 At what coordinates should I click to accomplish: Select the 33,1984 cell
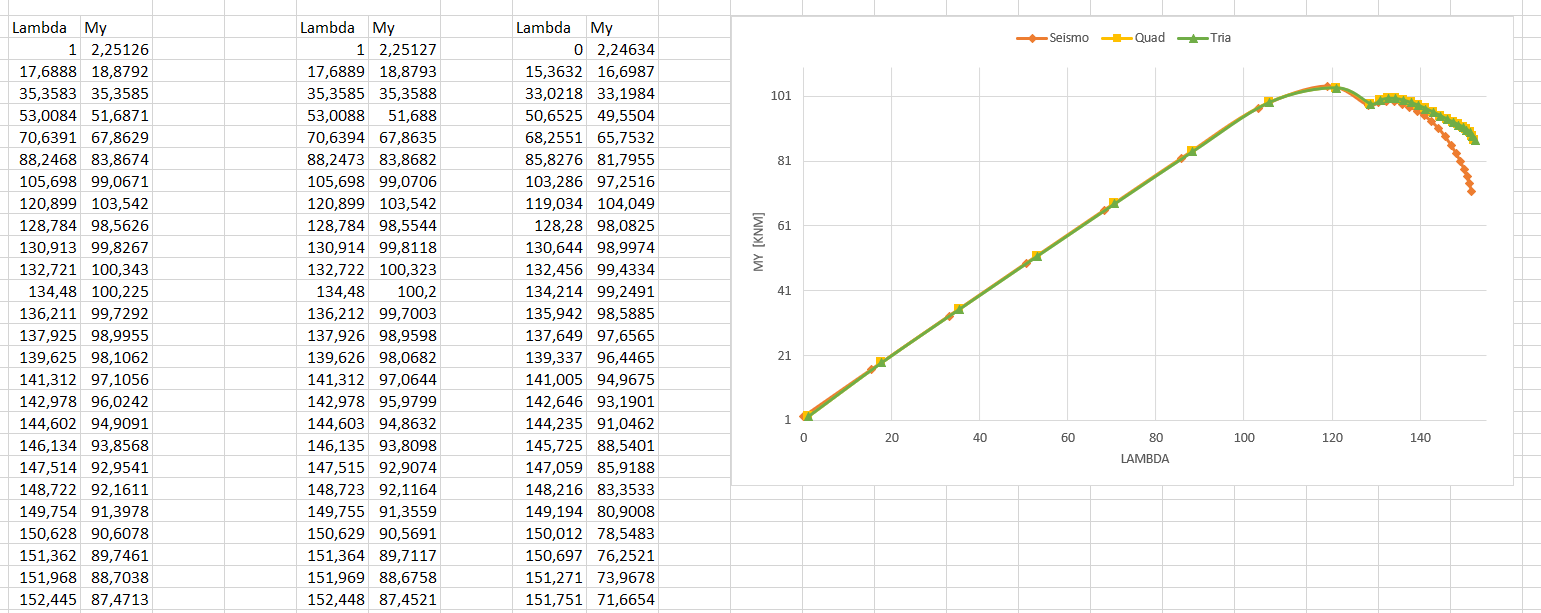622,94
